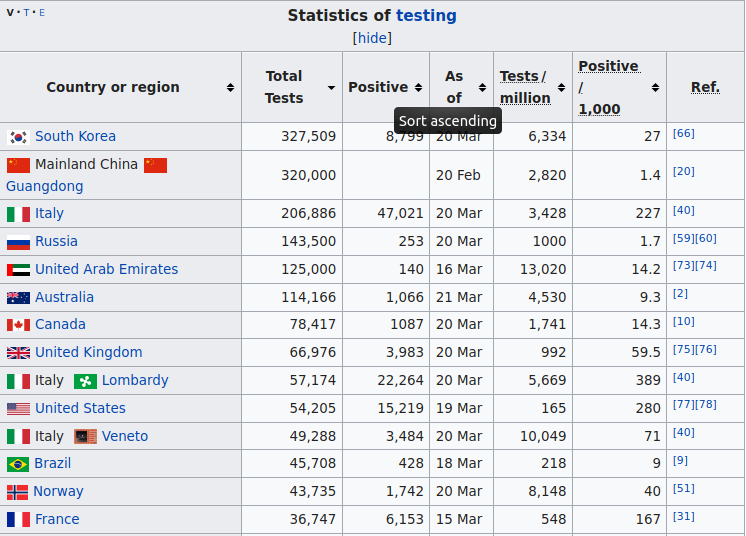The image size is (746, 536).
Task: Sort table by Country or region column
Action: click(x=230, y=88)
